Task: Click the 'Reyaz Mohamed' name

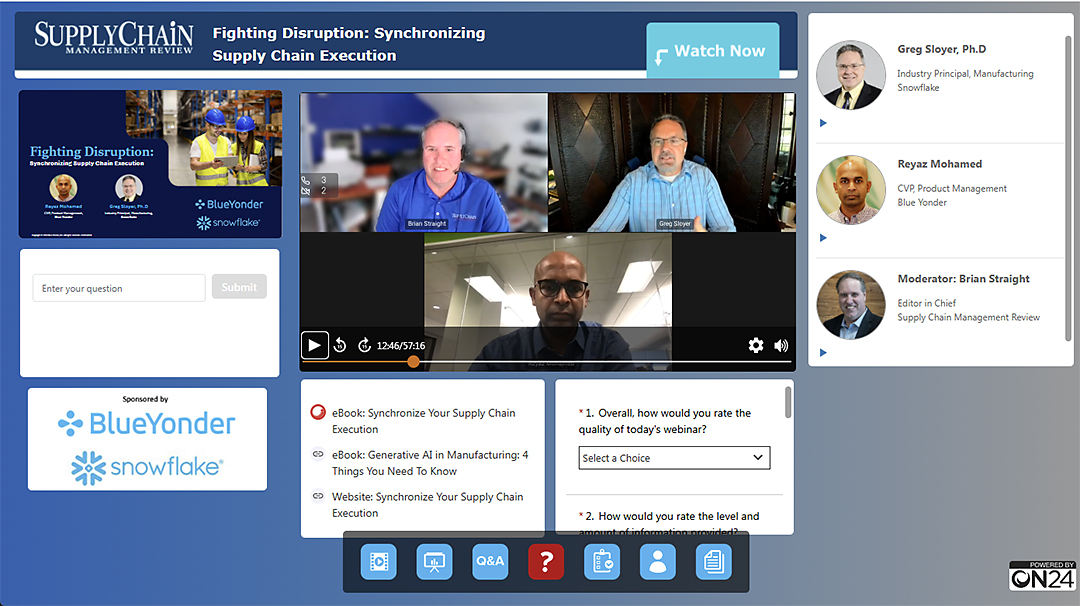Action: point(939,164)
